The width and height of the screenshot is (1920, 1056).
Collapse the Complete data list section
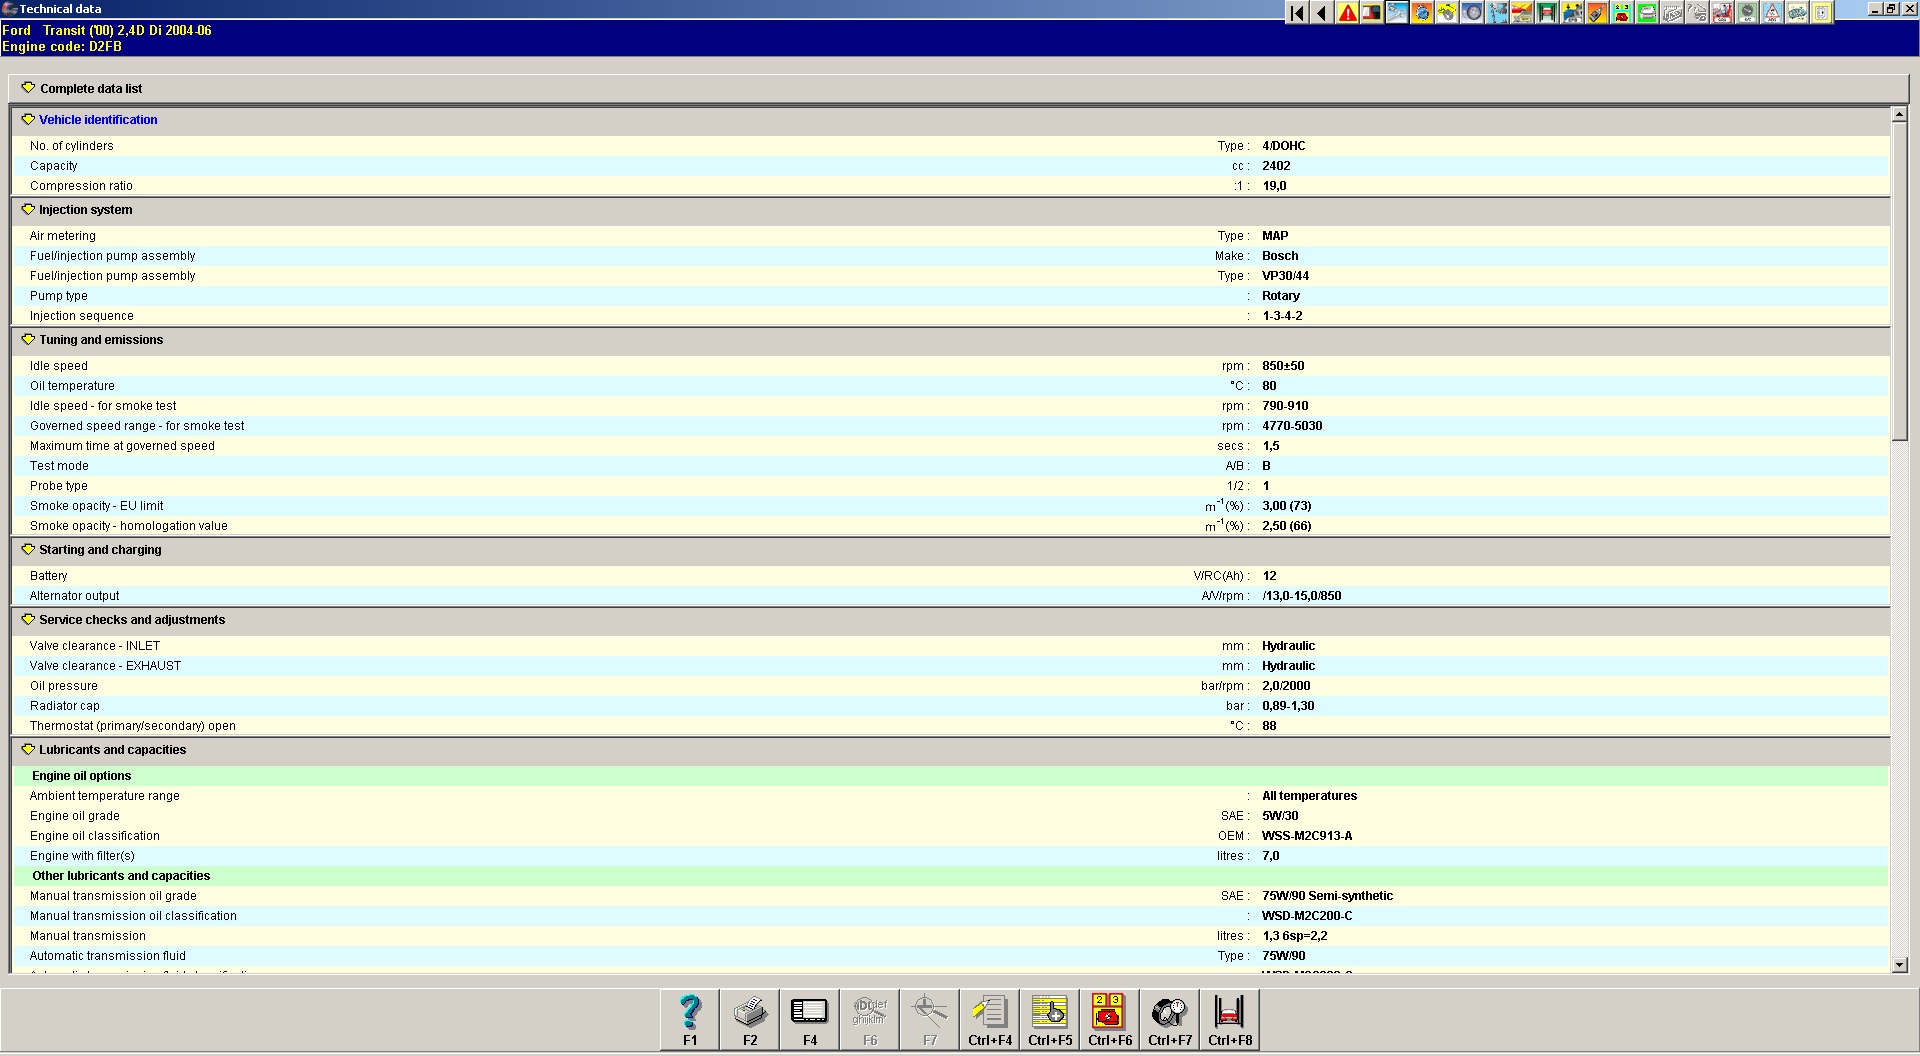pyautogui.click(x=28, y=88)
